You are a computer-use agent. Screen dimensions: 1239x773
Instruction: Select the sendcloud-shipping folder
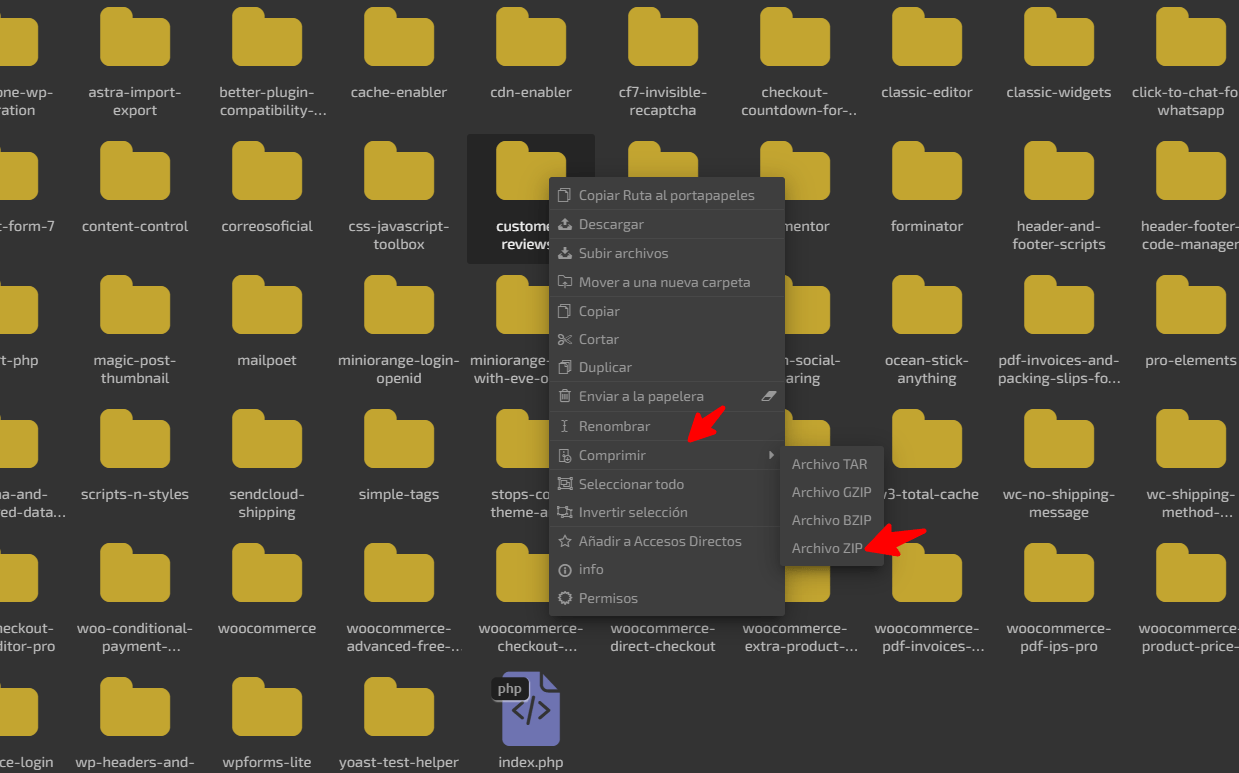click(267, 464)
